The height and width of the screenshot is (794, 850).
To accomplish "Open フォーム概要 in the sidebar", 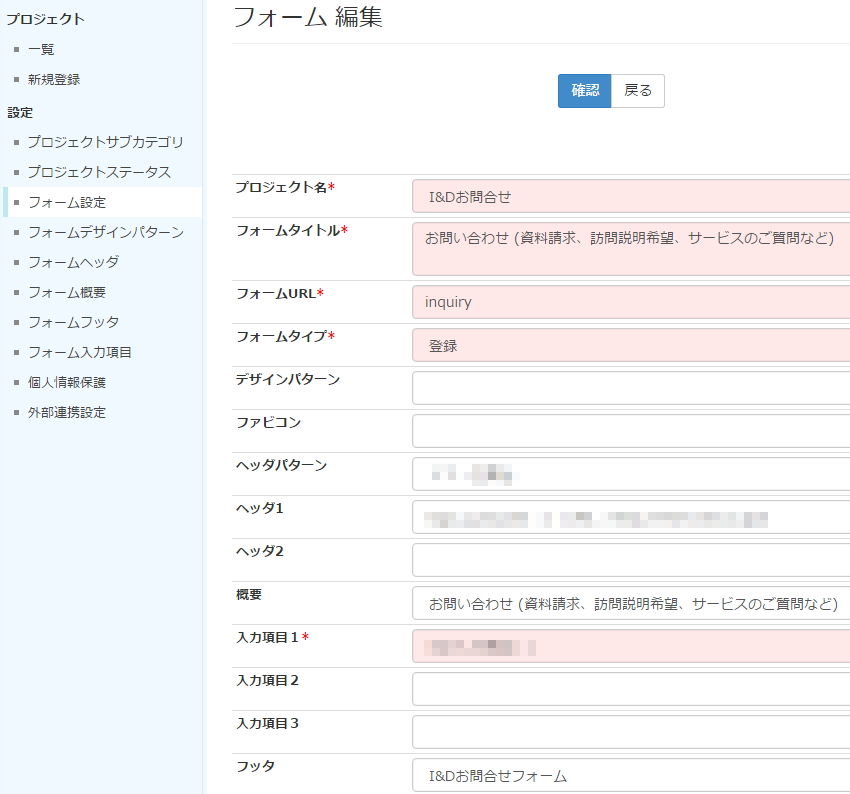I will (x=67, y=292).
